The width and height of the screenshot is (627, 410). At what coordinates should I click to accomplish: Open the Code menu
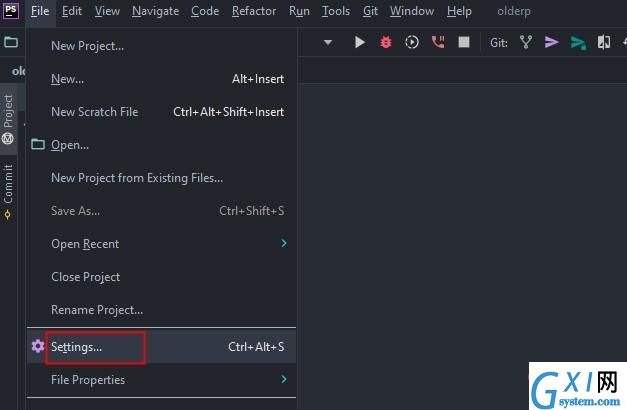coord(205,11)
